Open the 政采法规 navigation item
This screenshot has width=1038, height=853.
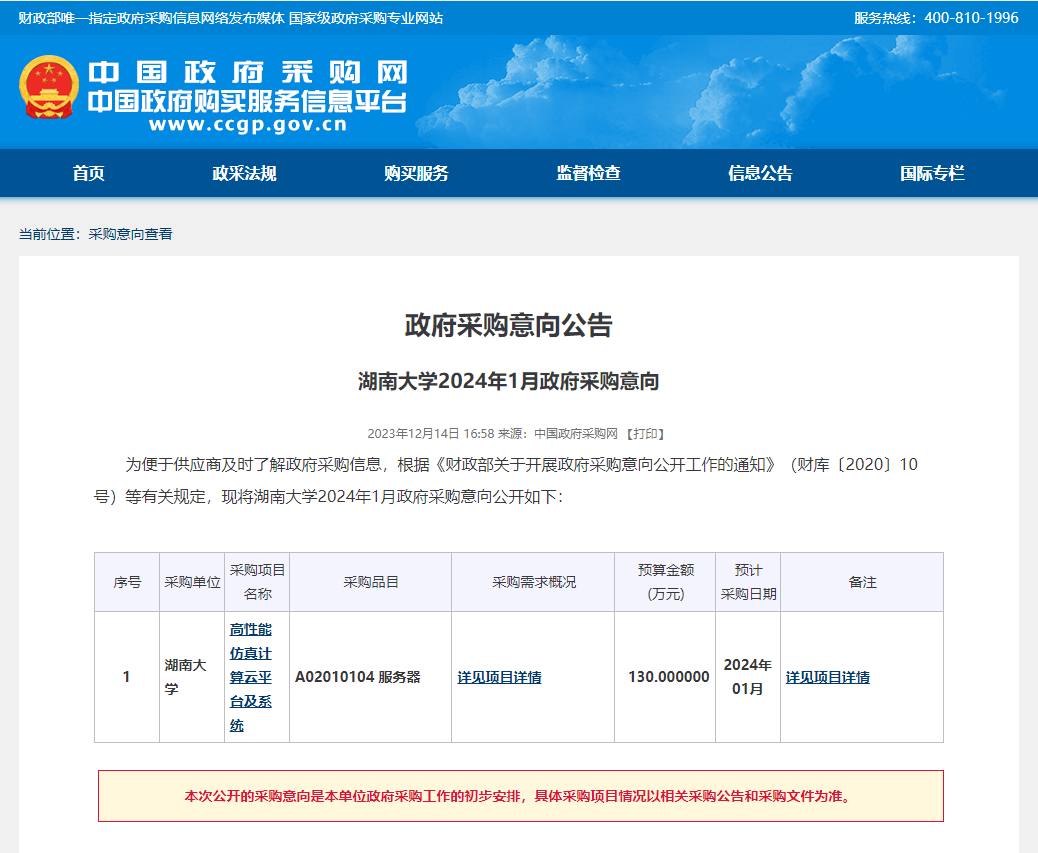click(x=244, y=173)
